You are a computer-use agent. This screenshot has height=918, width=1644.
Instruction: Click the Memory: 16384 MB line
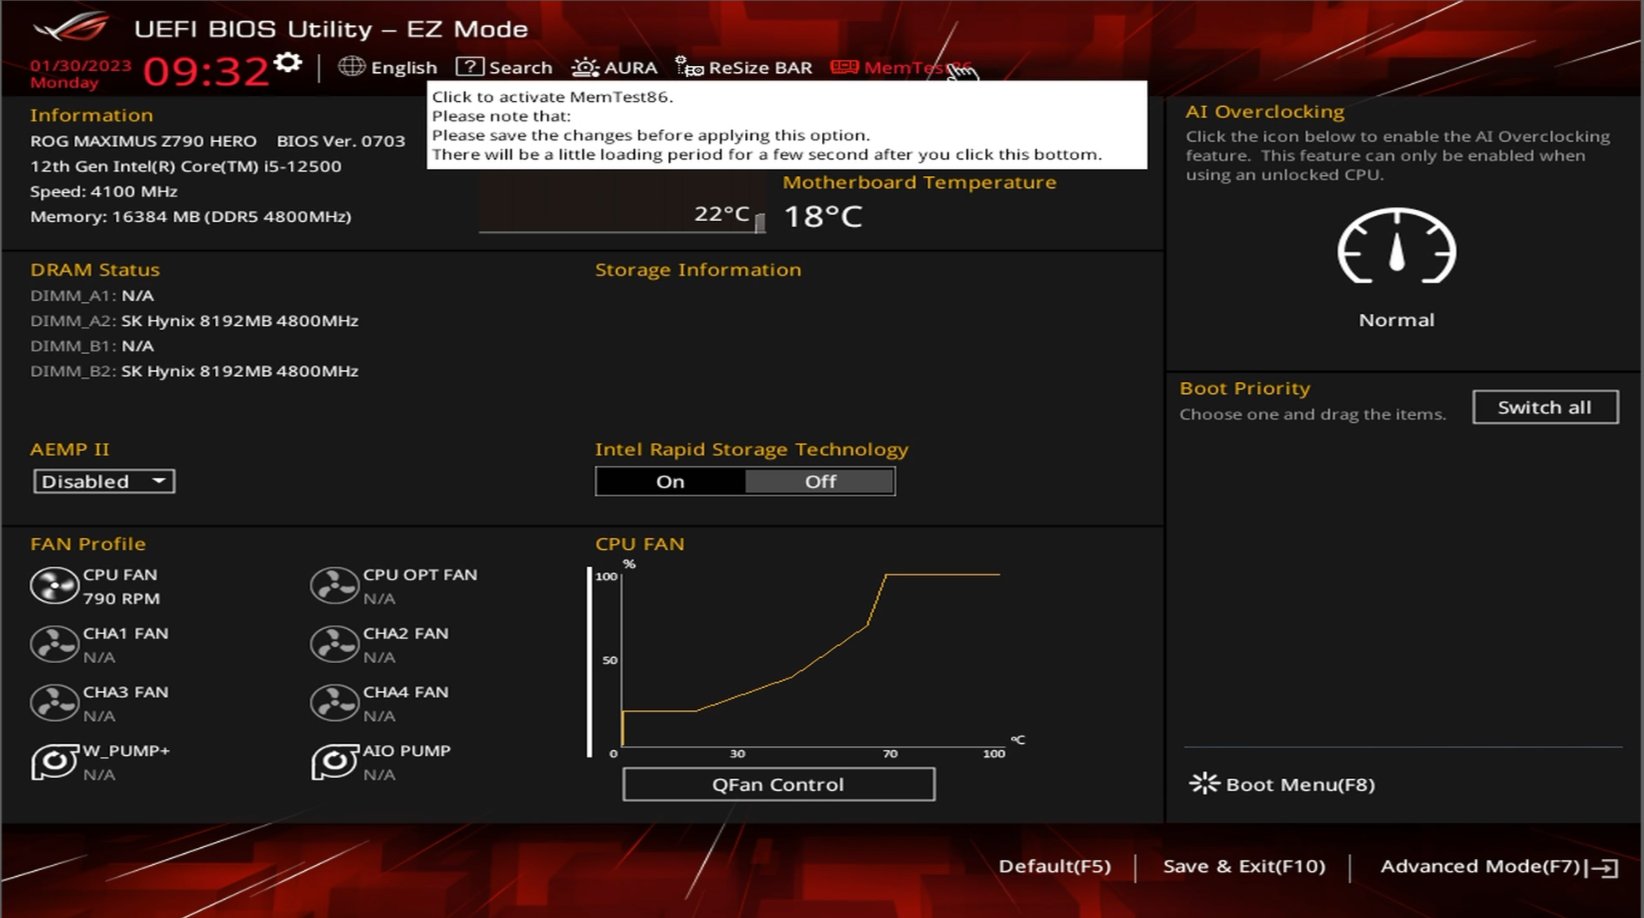(x=190, y=216)
